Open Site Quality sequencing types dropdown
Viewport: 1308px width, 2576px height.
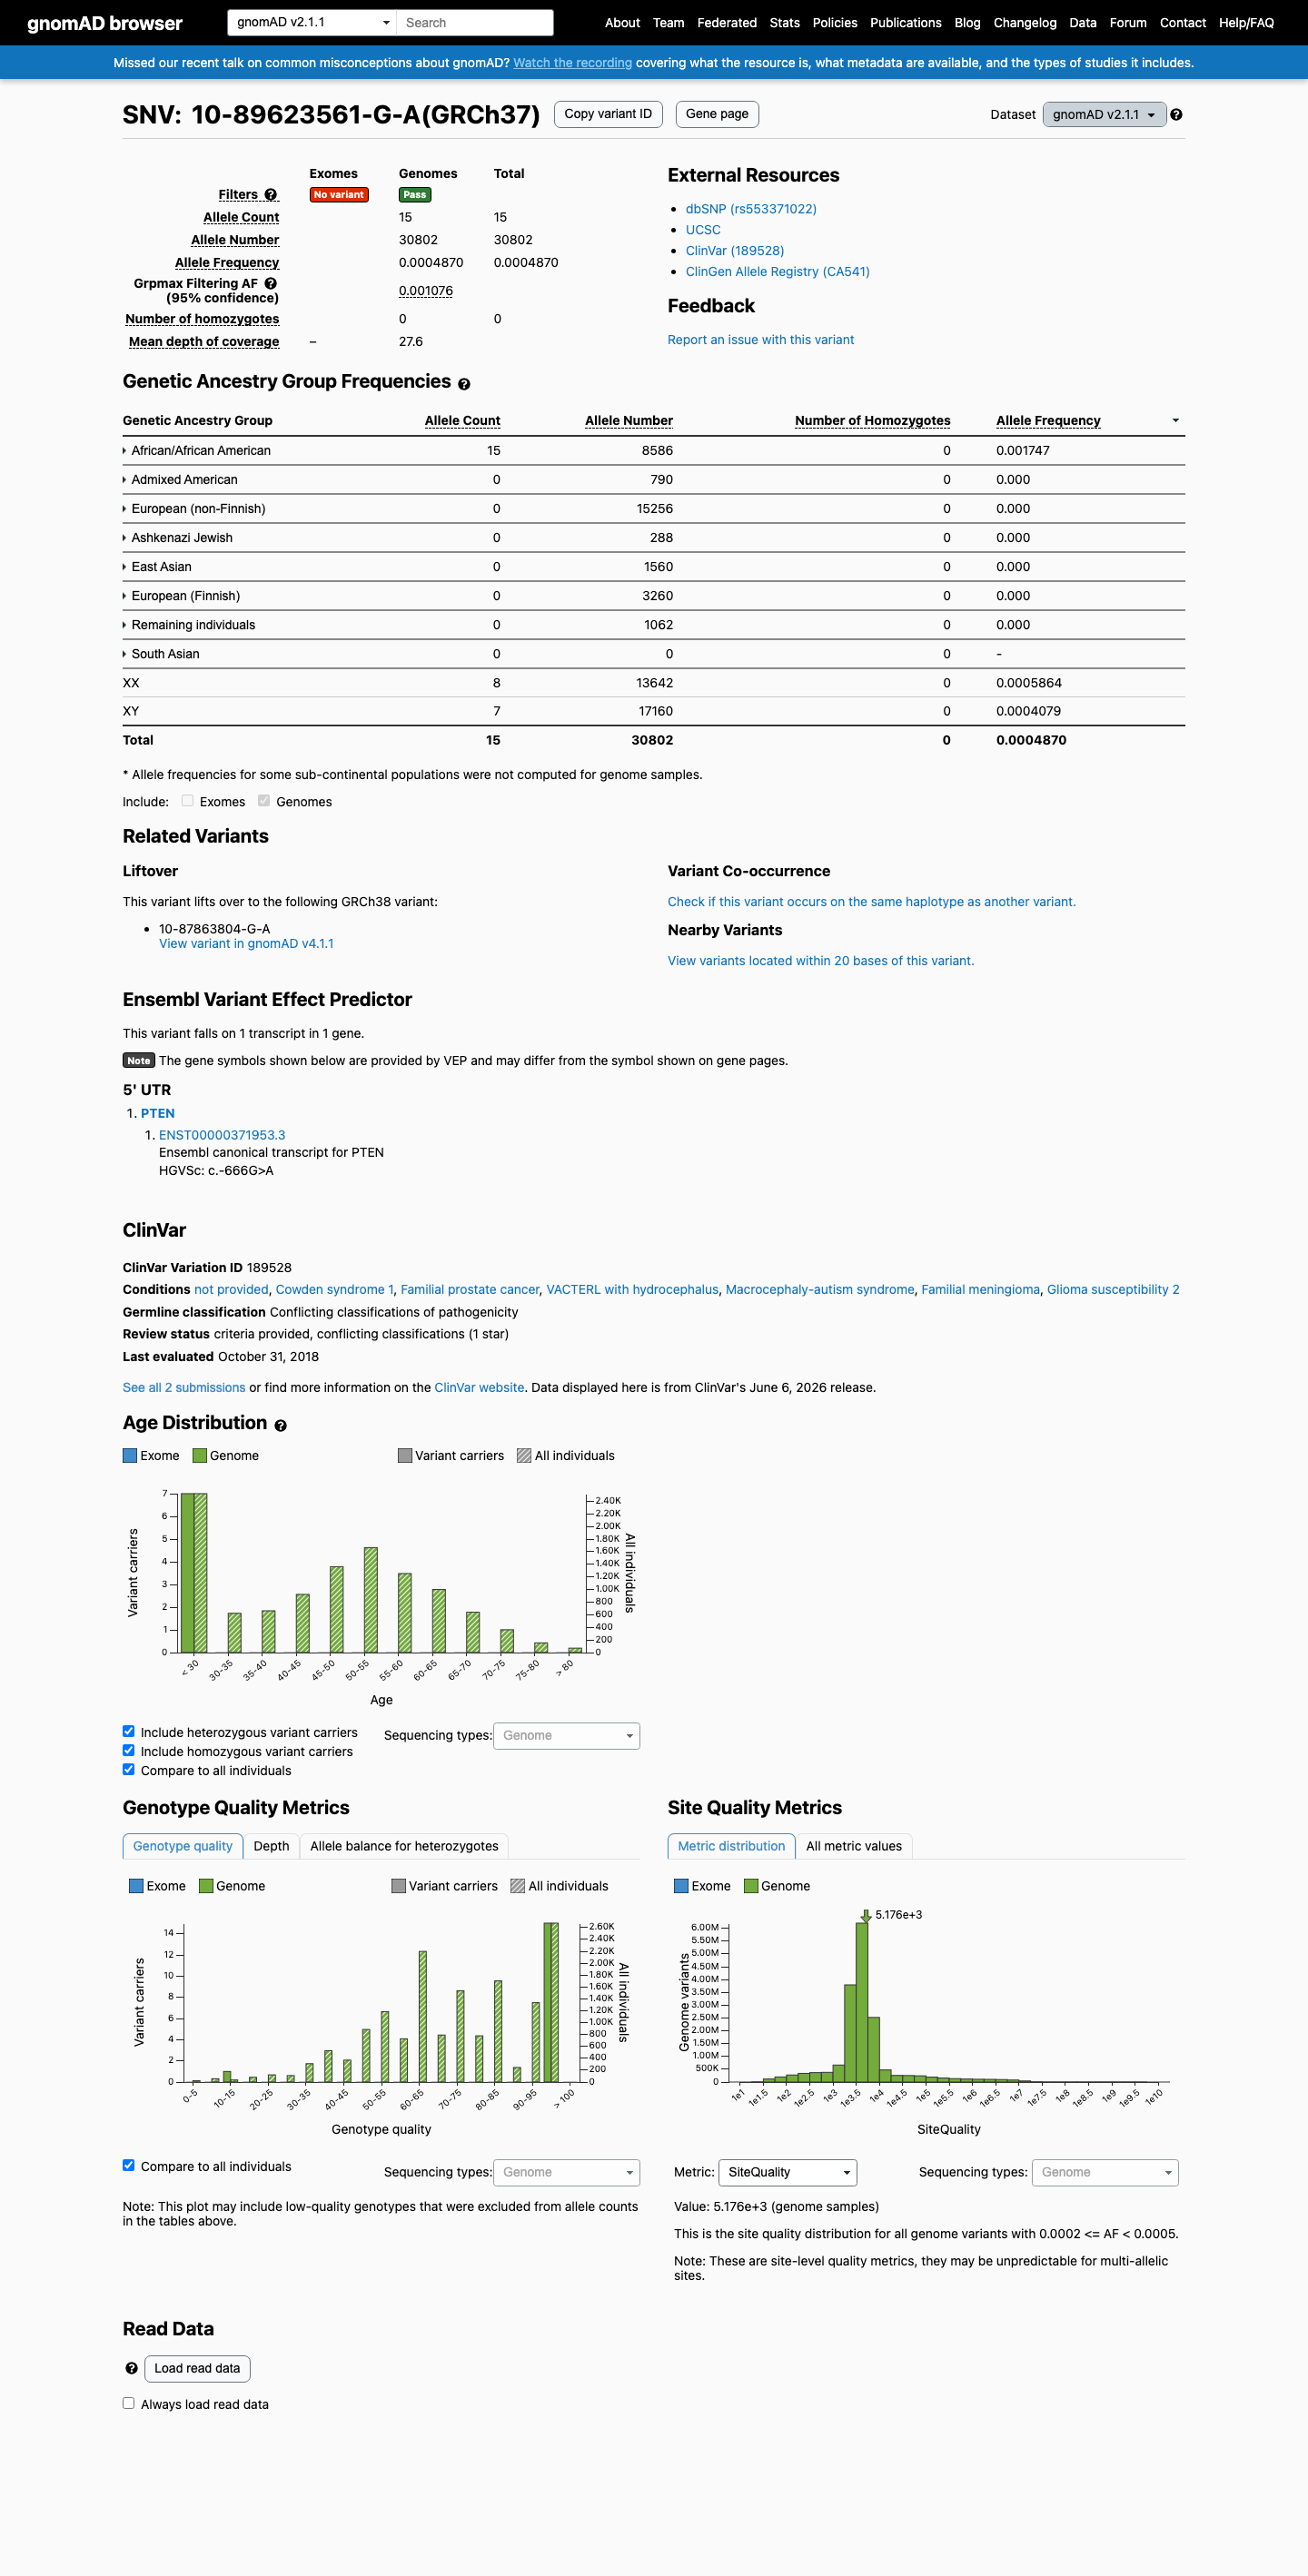coord(1105,2172)
